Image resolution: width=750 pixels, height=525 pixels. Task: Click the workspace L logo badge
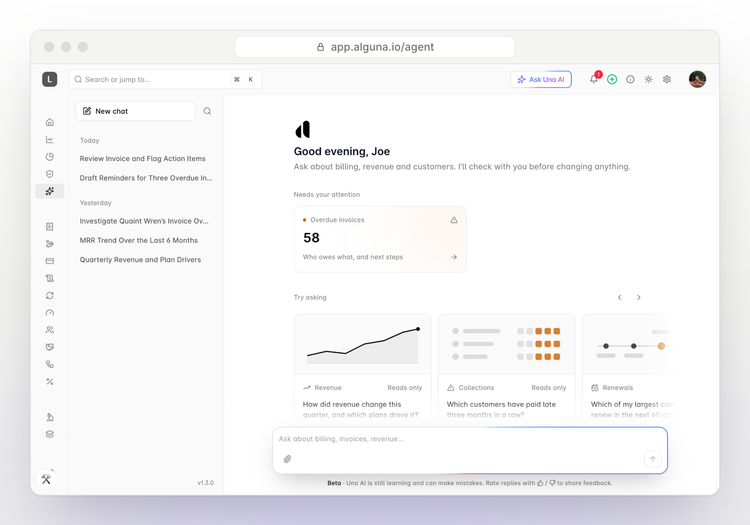point(50,79)
